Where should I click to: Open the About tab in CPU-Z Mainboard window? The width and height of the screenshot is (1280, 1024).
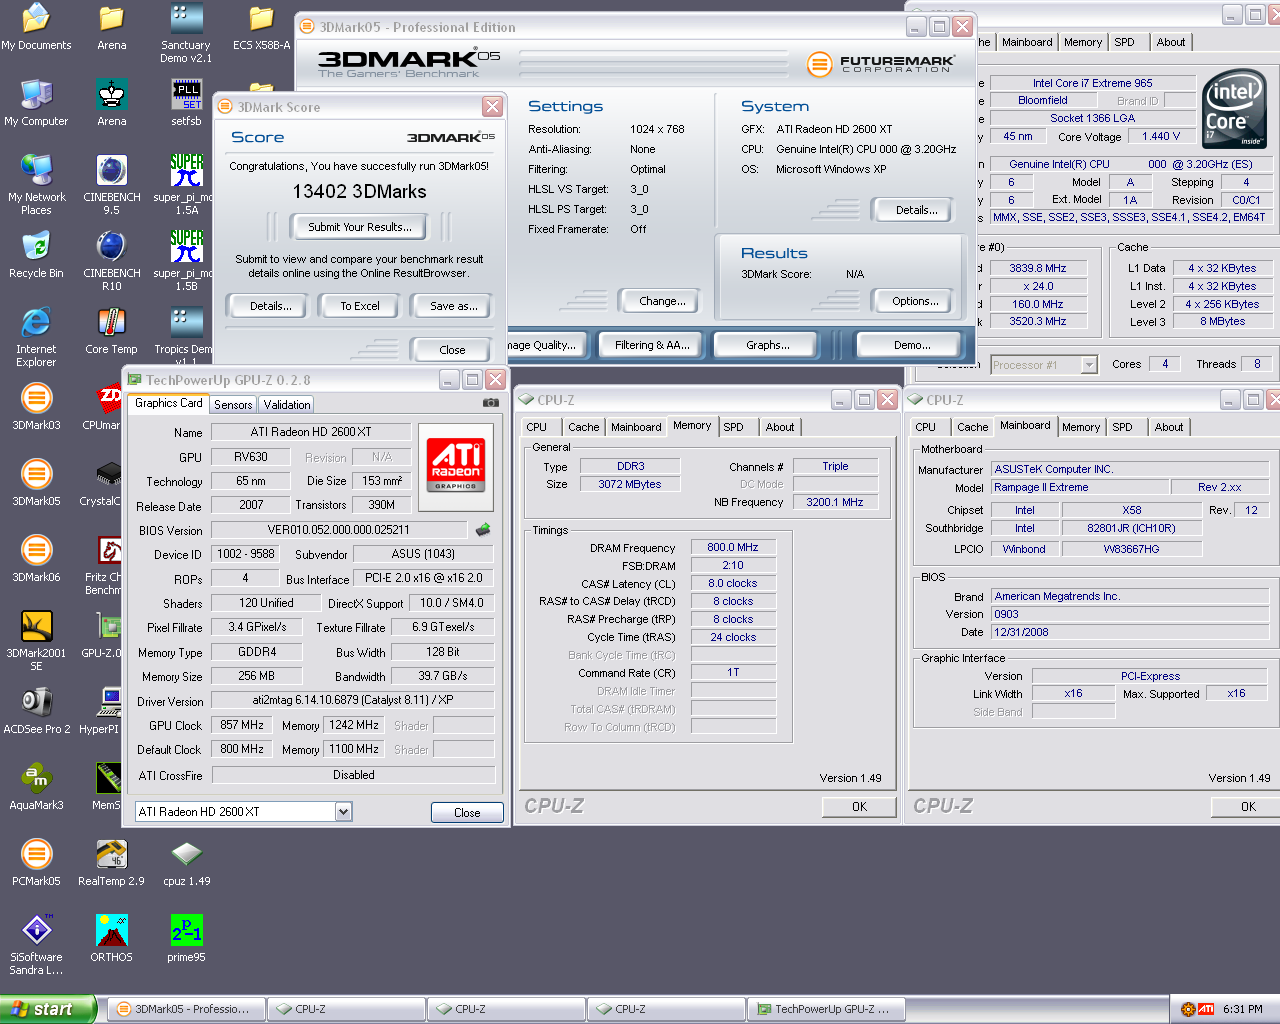point(1169,427)
